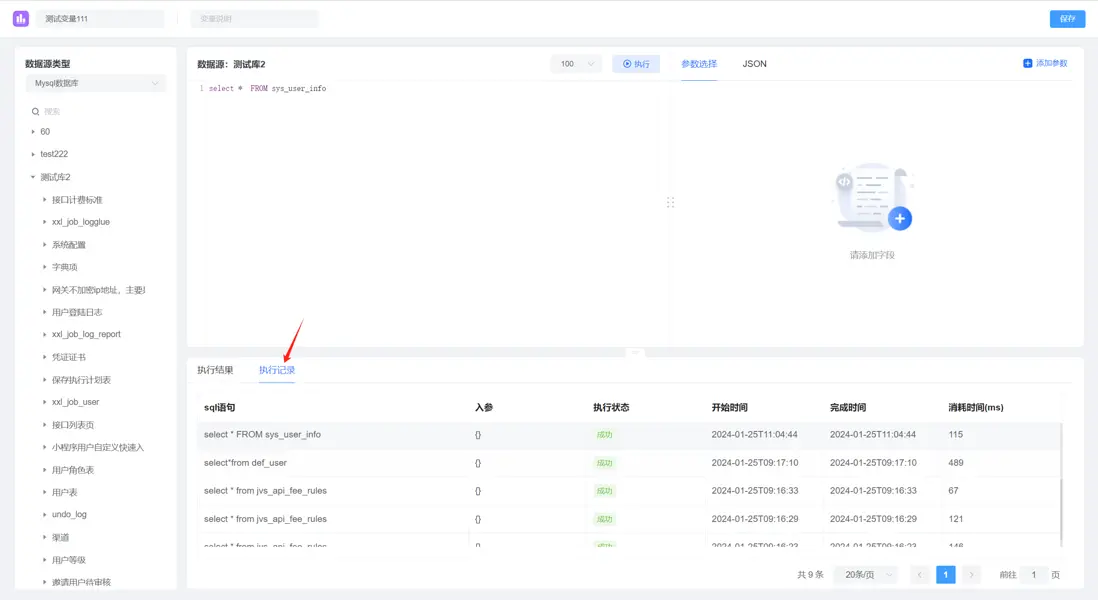Switch to the 执行结果 tab

point(215,370)
